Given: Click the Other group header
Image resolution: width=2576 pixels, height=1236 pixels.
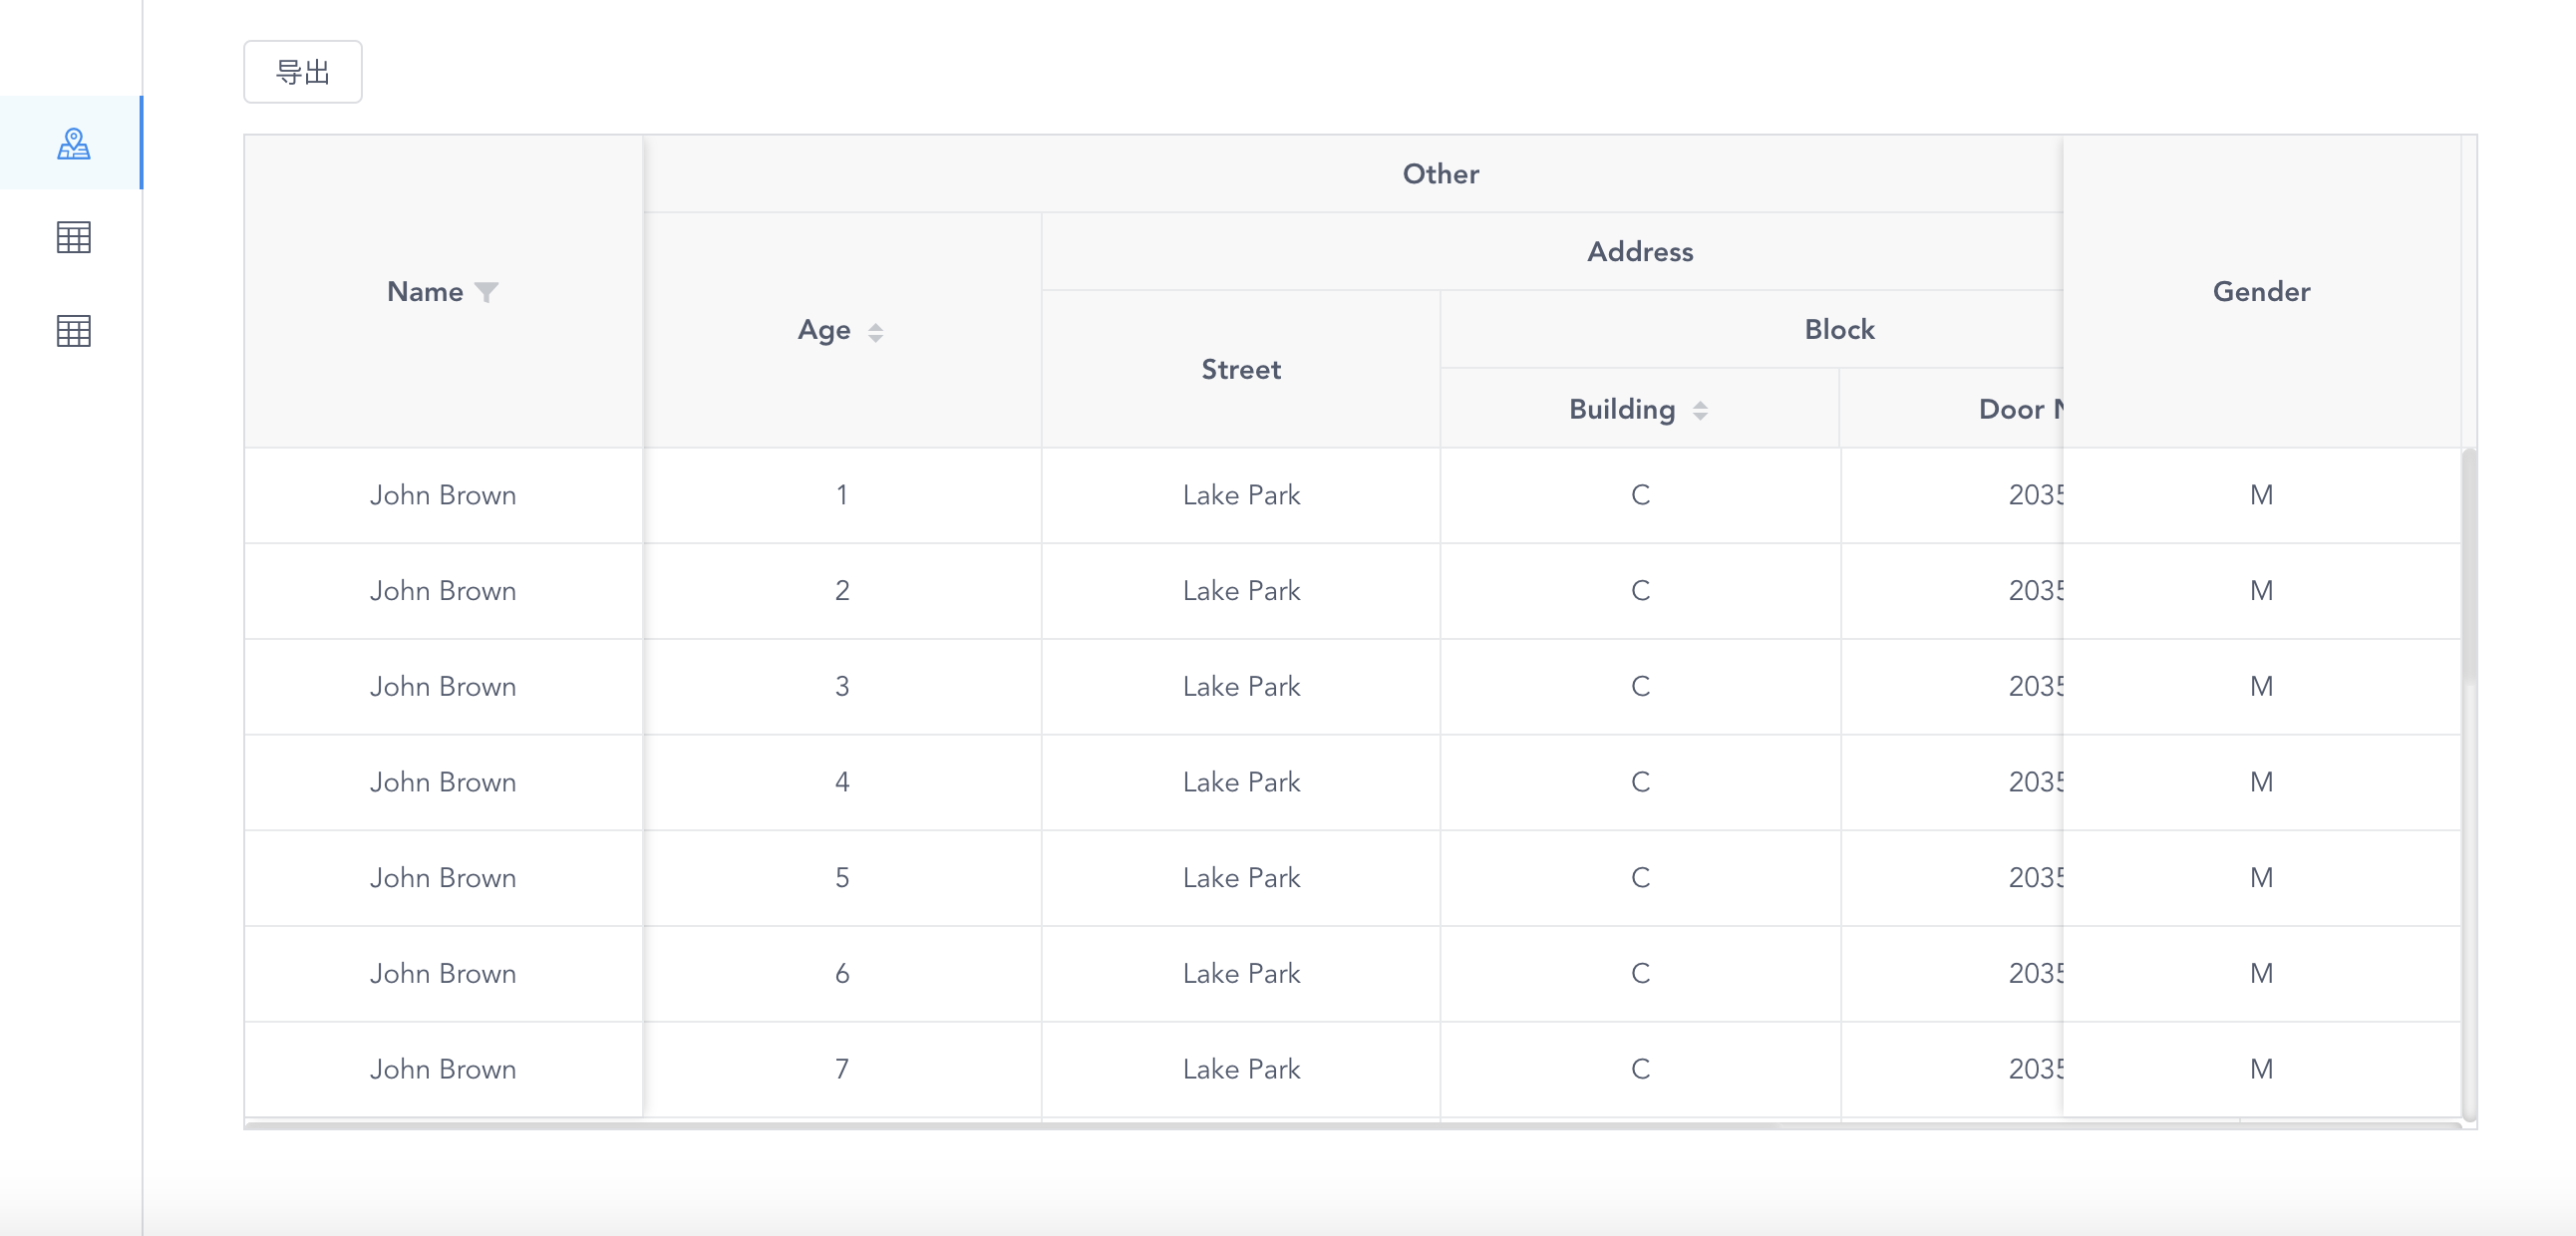Looking at the screenshot, I should click(x=1439, y=174).
